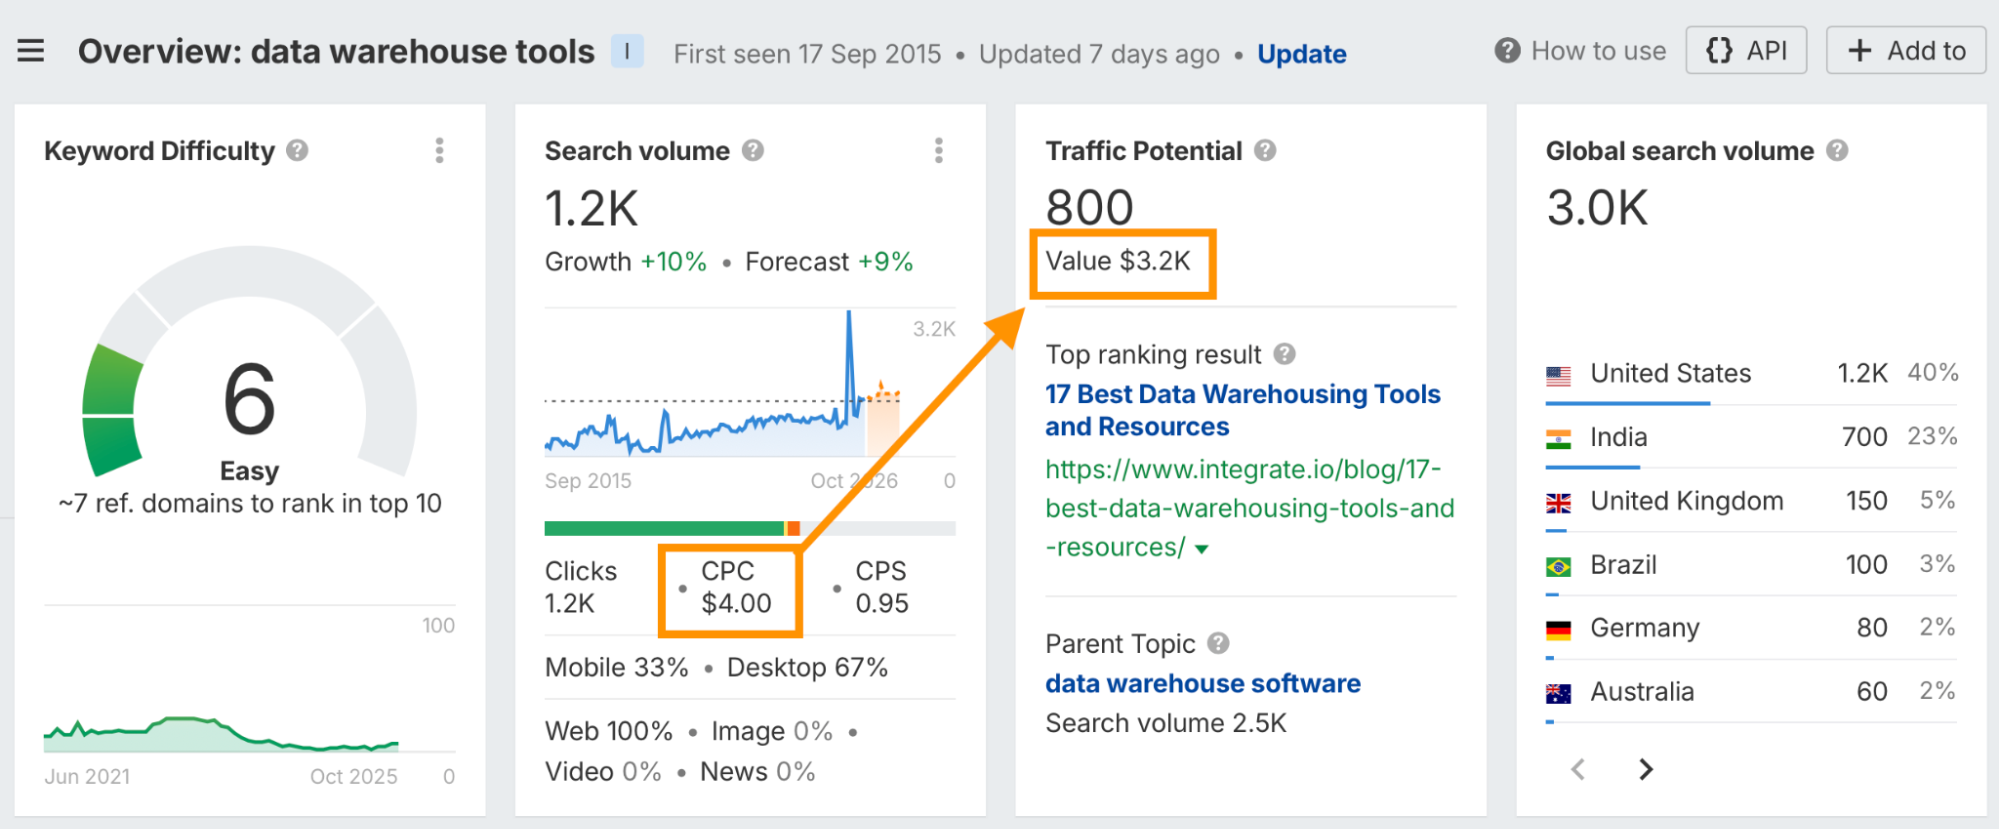Open Keyword Difficulty card three-dot menu
Viewport: 1999px width, 829px height.
439,151
